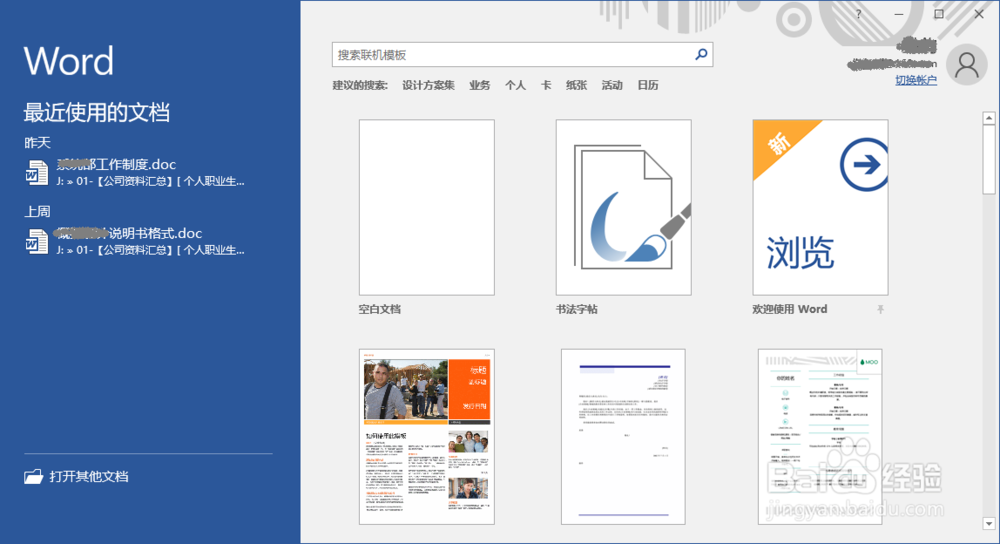Screen dimensions: 1000x544
Task: Click the vertical scrollbar thumb
Action: pos(989,159)
